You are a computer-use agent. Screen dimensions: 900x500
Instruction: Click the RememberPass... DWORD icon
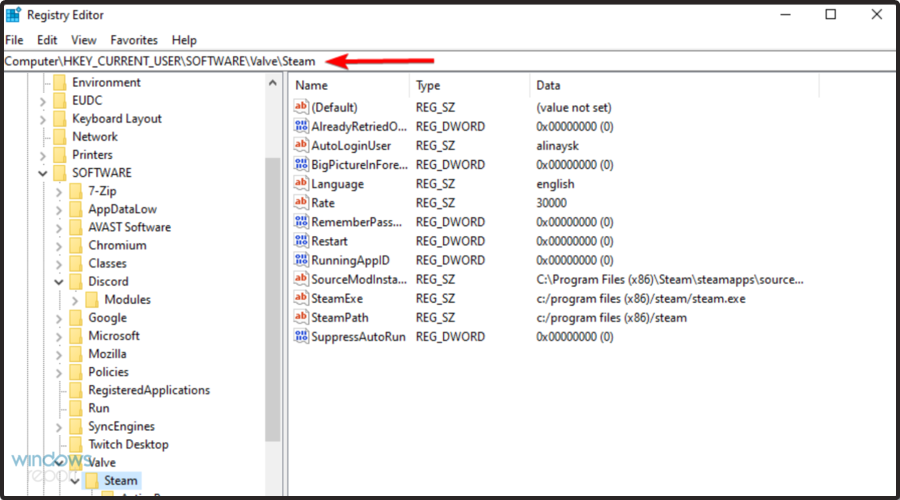(301, 222)
